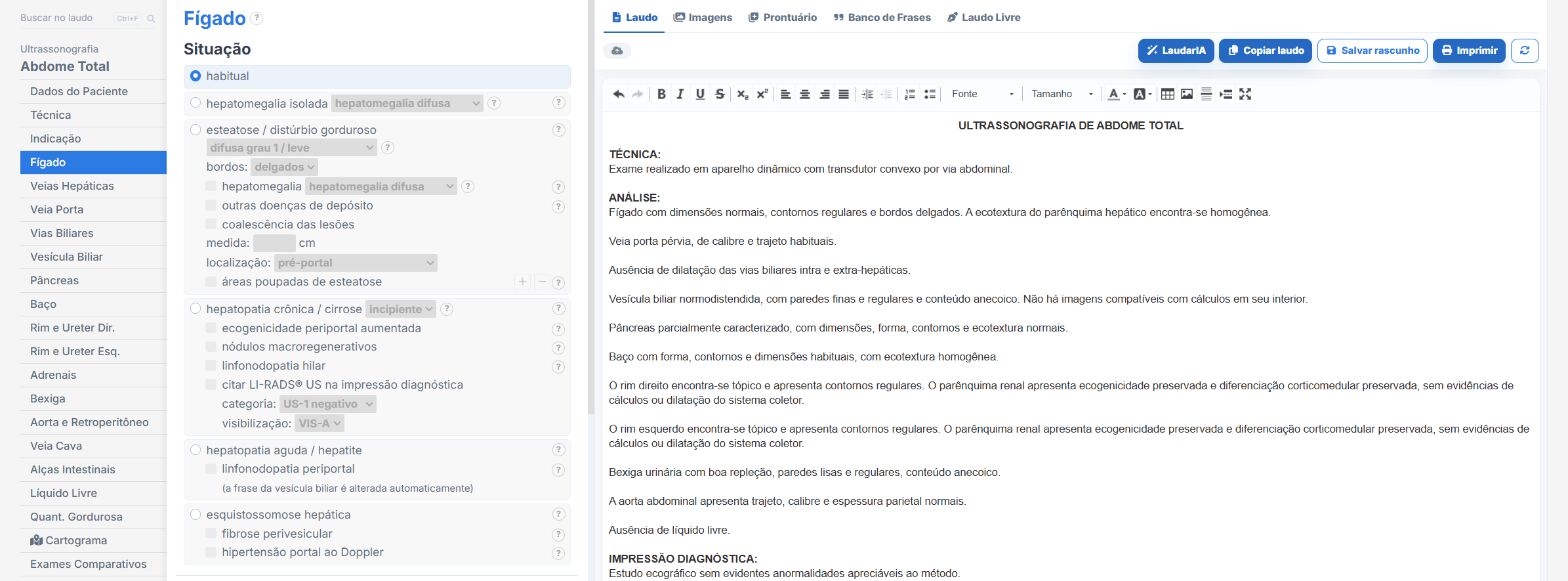Select esteatose / distúrbio gorduroso option
Viewport: 1568px width, 581px height.
coord(196,130)
